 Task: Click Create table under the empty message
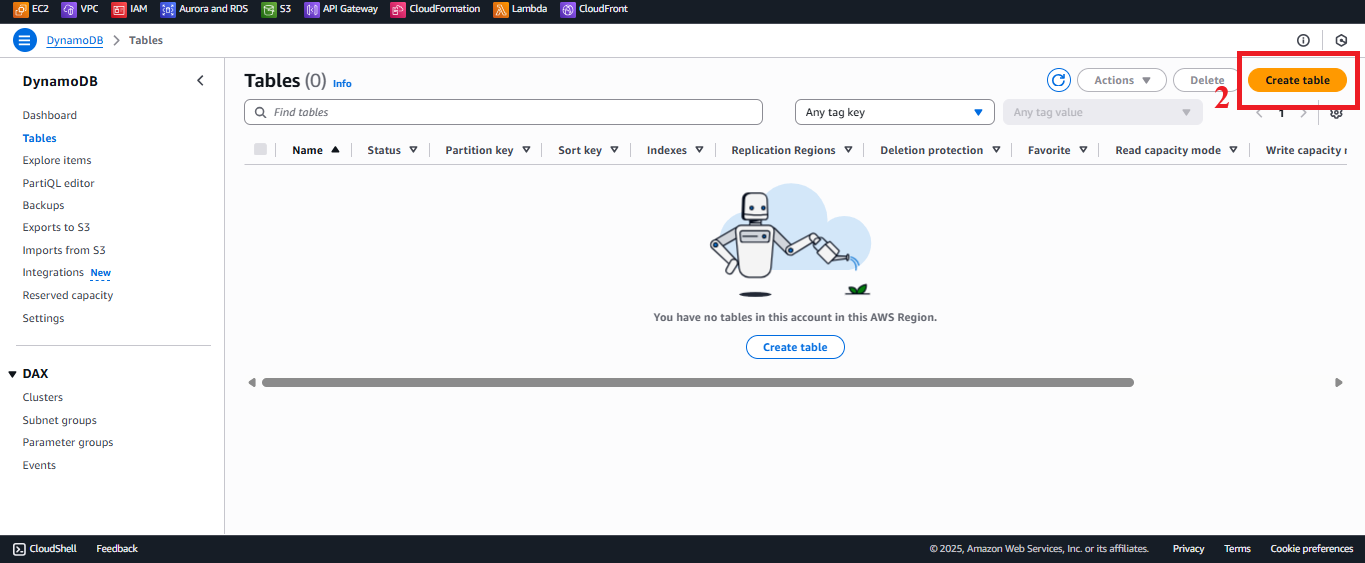click(x=795, y=347)
